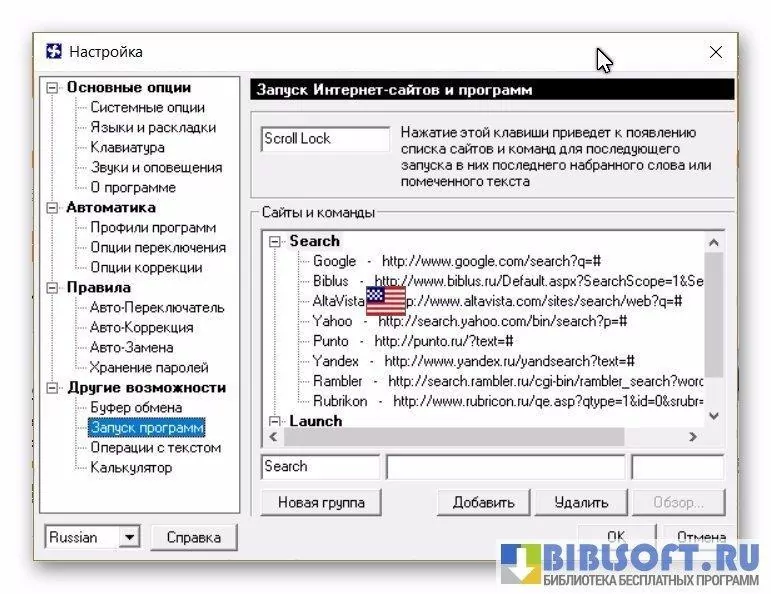The width and height of the screenshot is (771, 594).
Task: Collapse the Search group in sites list
Action: click(275, 241)
